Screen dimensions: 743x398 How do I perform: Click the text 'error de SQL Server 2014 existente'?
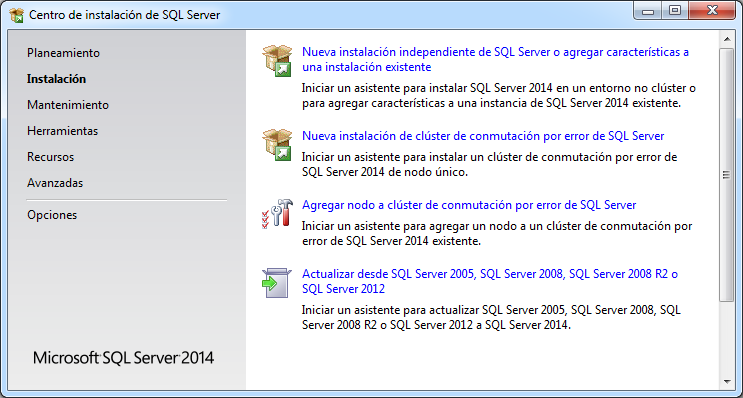tap(391, 242)
